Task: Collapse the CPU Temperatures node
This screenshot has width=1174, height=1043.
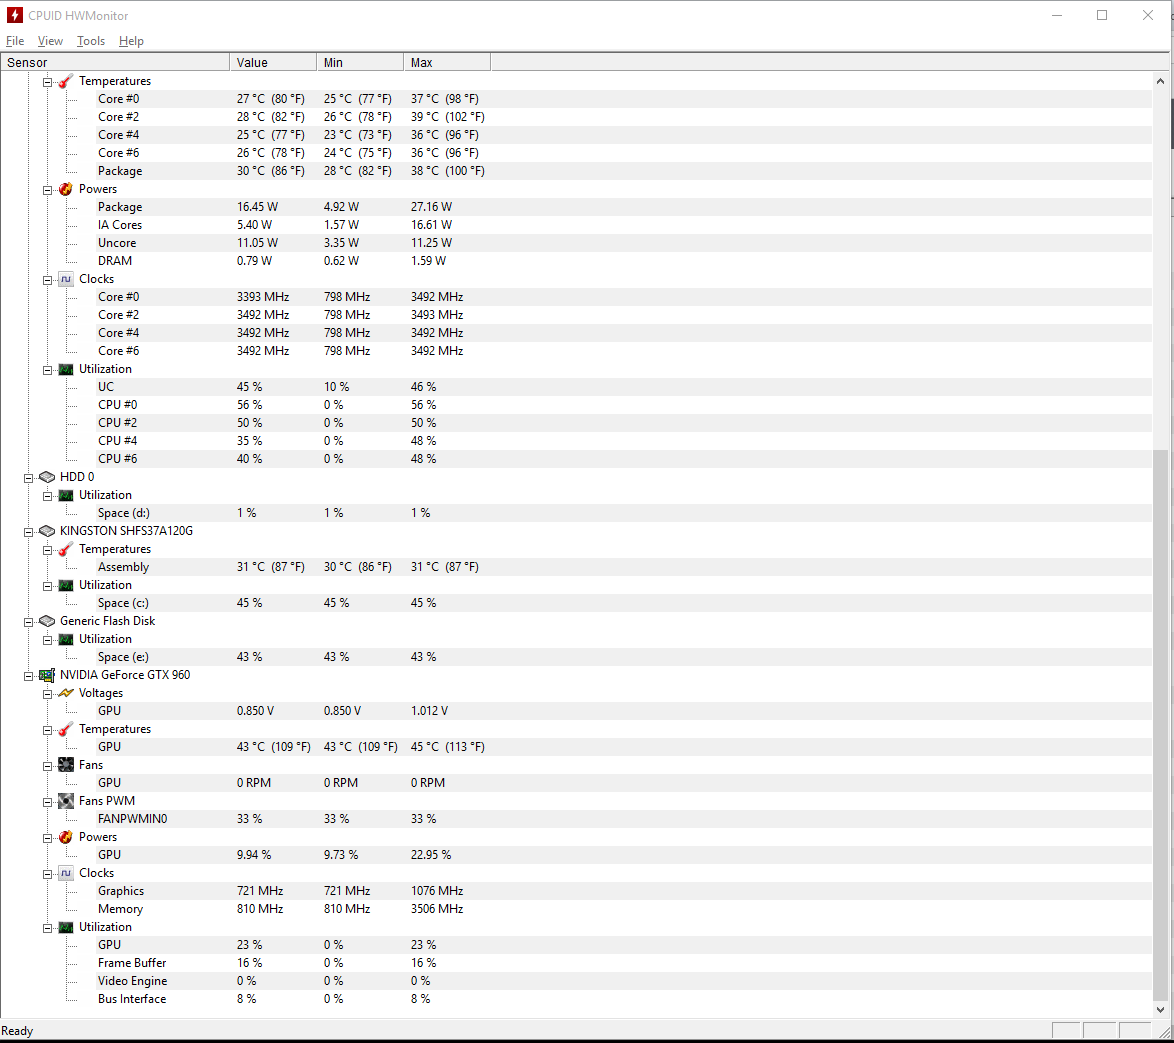Action: [x=47, y=82]
